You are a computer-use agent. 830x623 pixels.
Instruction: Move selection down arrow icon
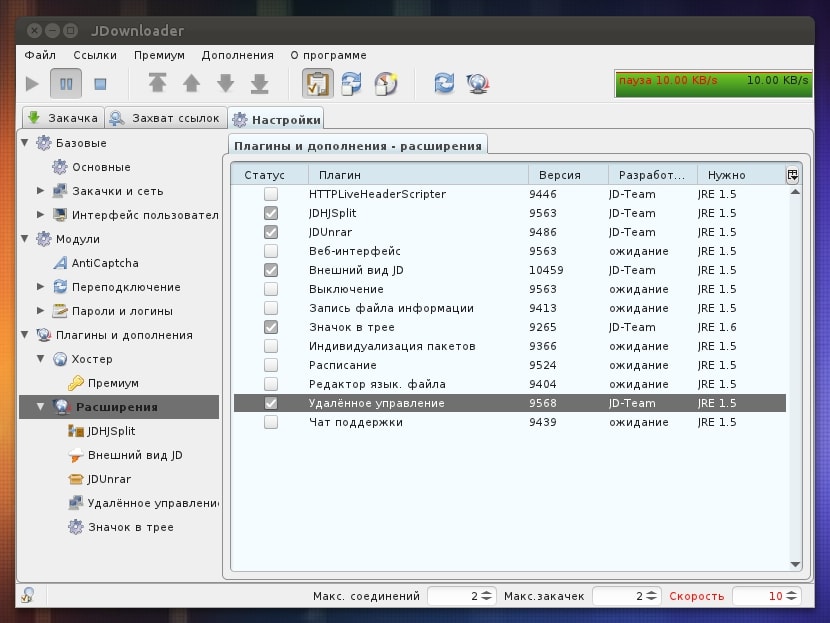pos(225,84)
